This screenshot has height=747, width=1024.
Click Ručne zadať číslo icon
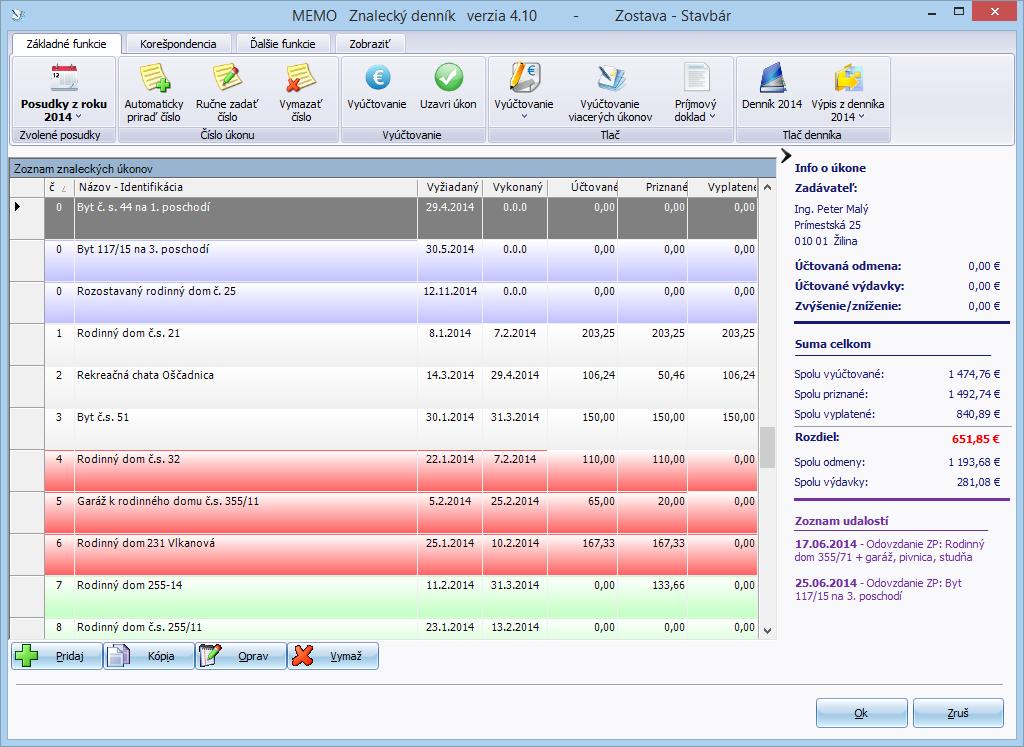click(227, 78)
